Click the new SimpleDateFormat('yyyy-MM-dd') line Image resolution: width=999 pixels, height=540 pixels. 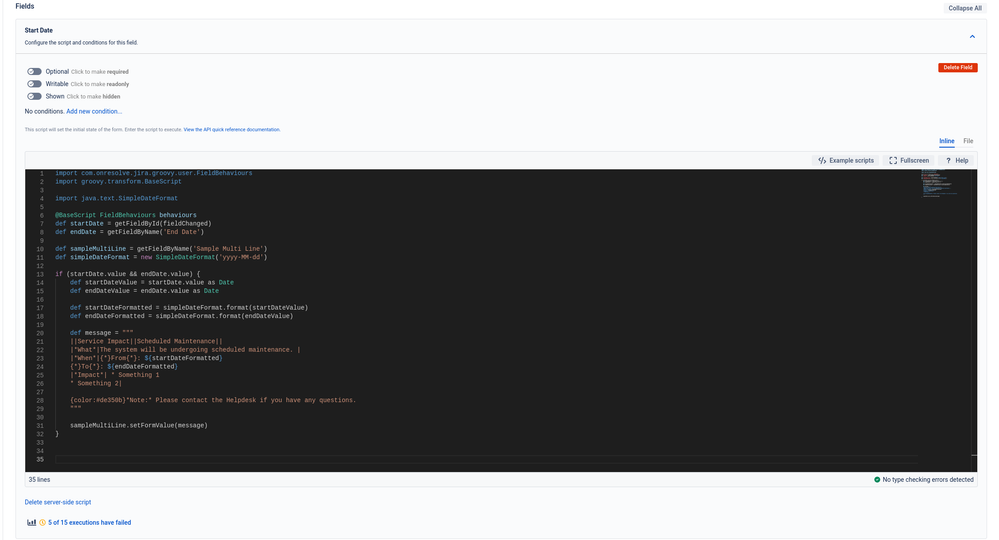click(161, 257)
